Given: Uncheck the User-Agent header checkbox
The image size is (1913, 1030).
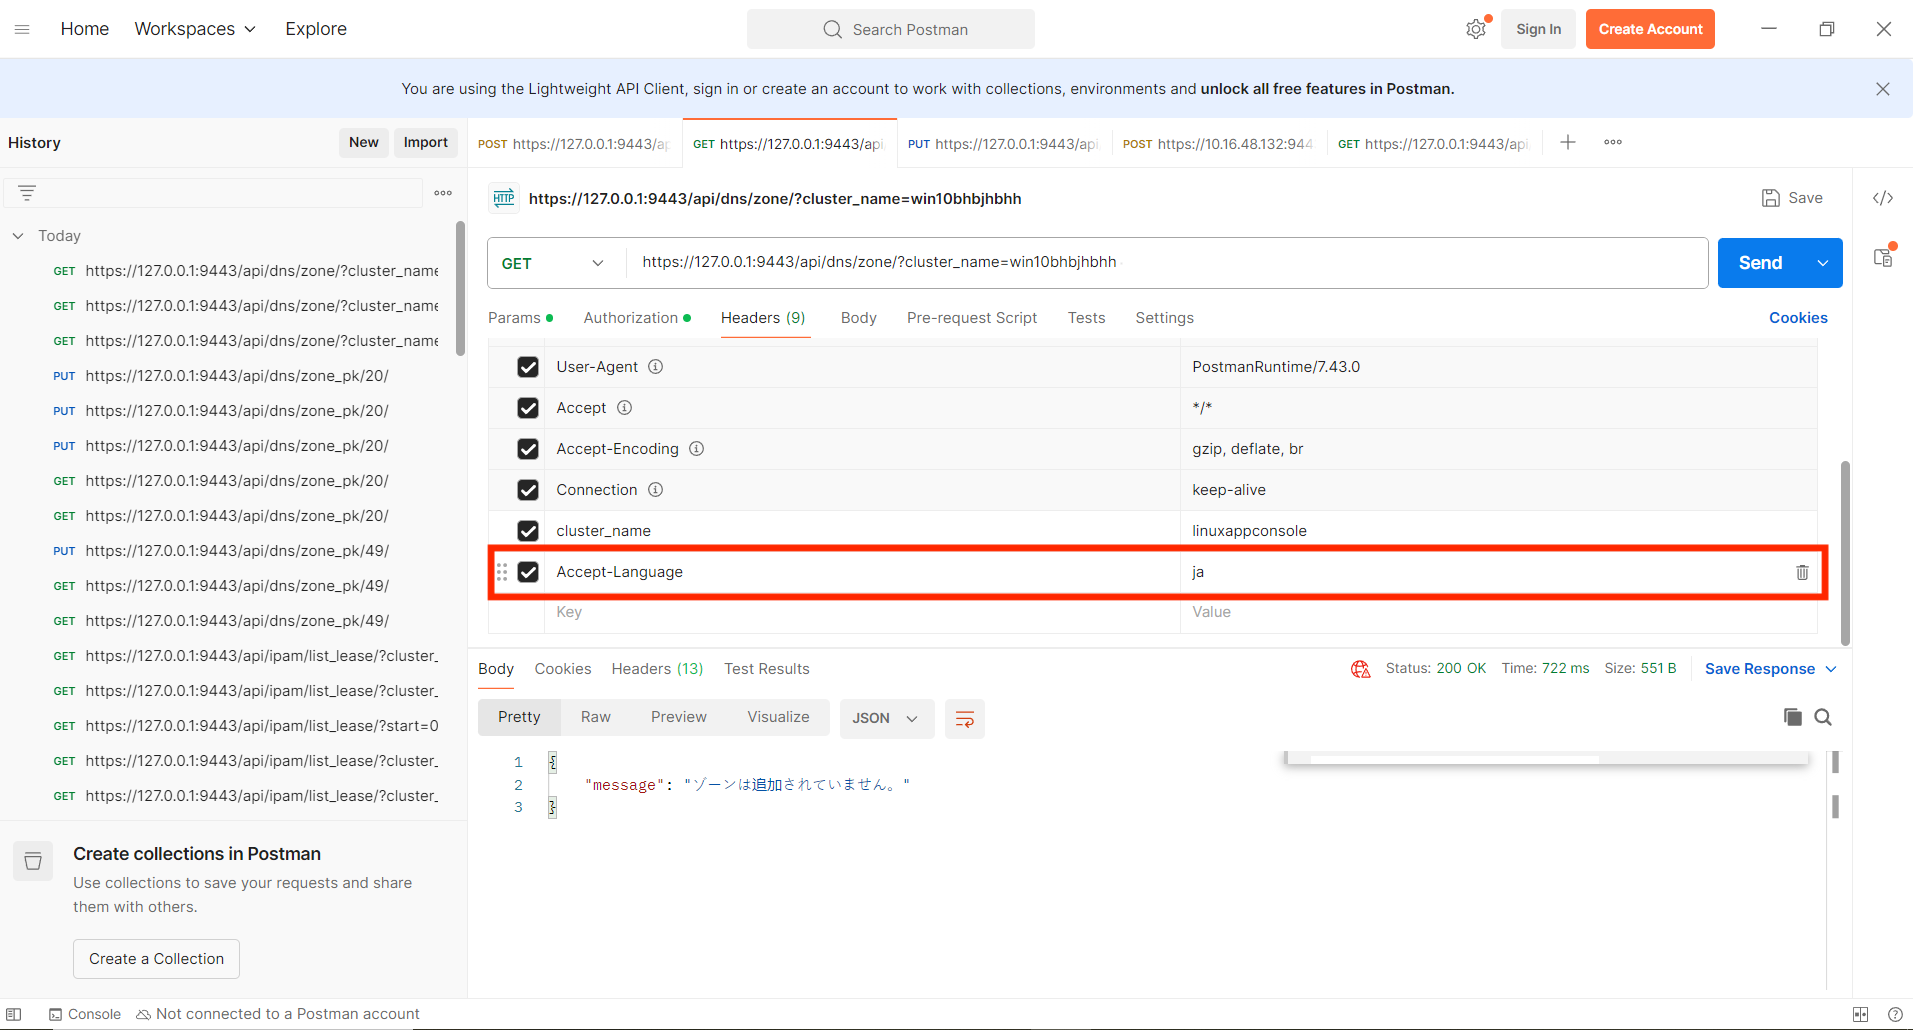Looking at the screenshot, I should (528, 367).
